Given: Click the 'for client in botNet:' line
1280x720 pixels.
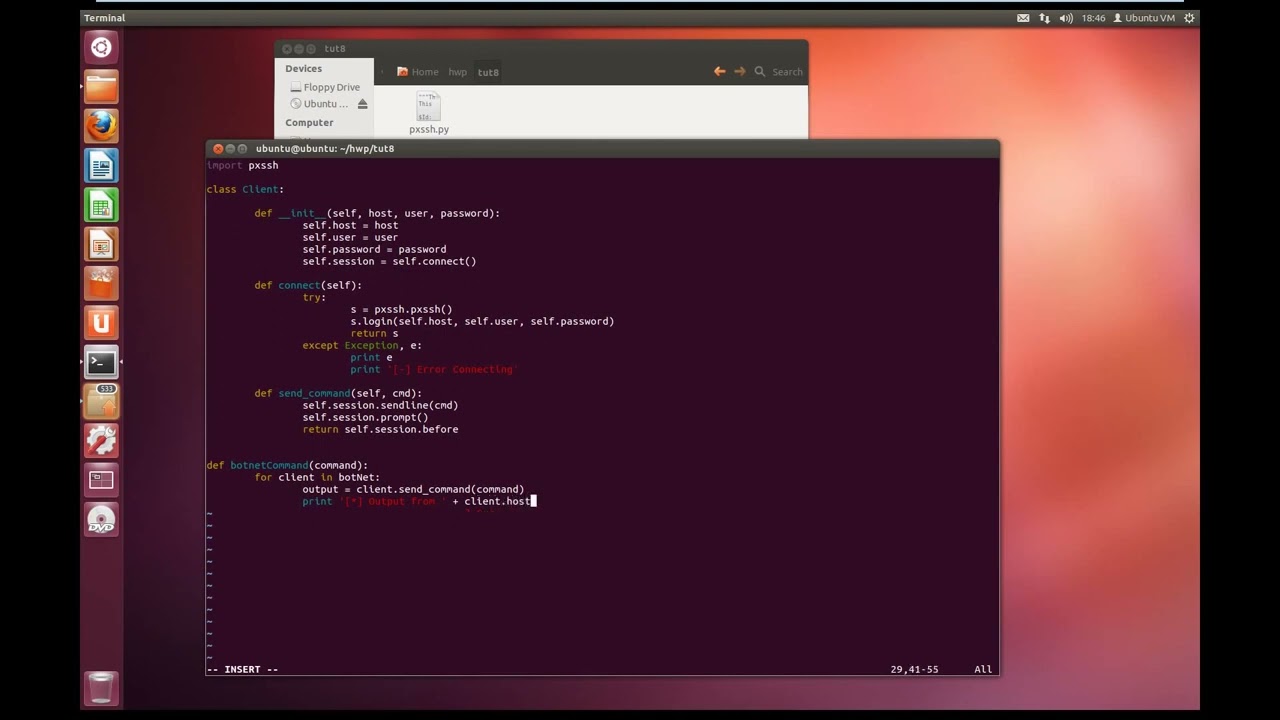Looking at the screenshot, I should tap(317, 477).
